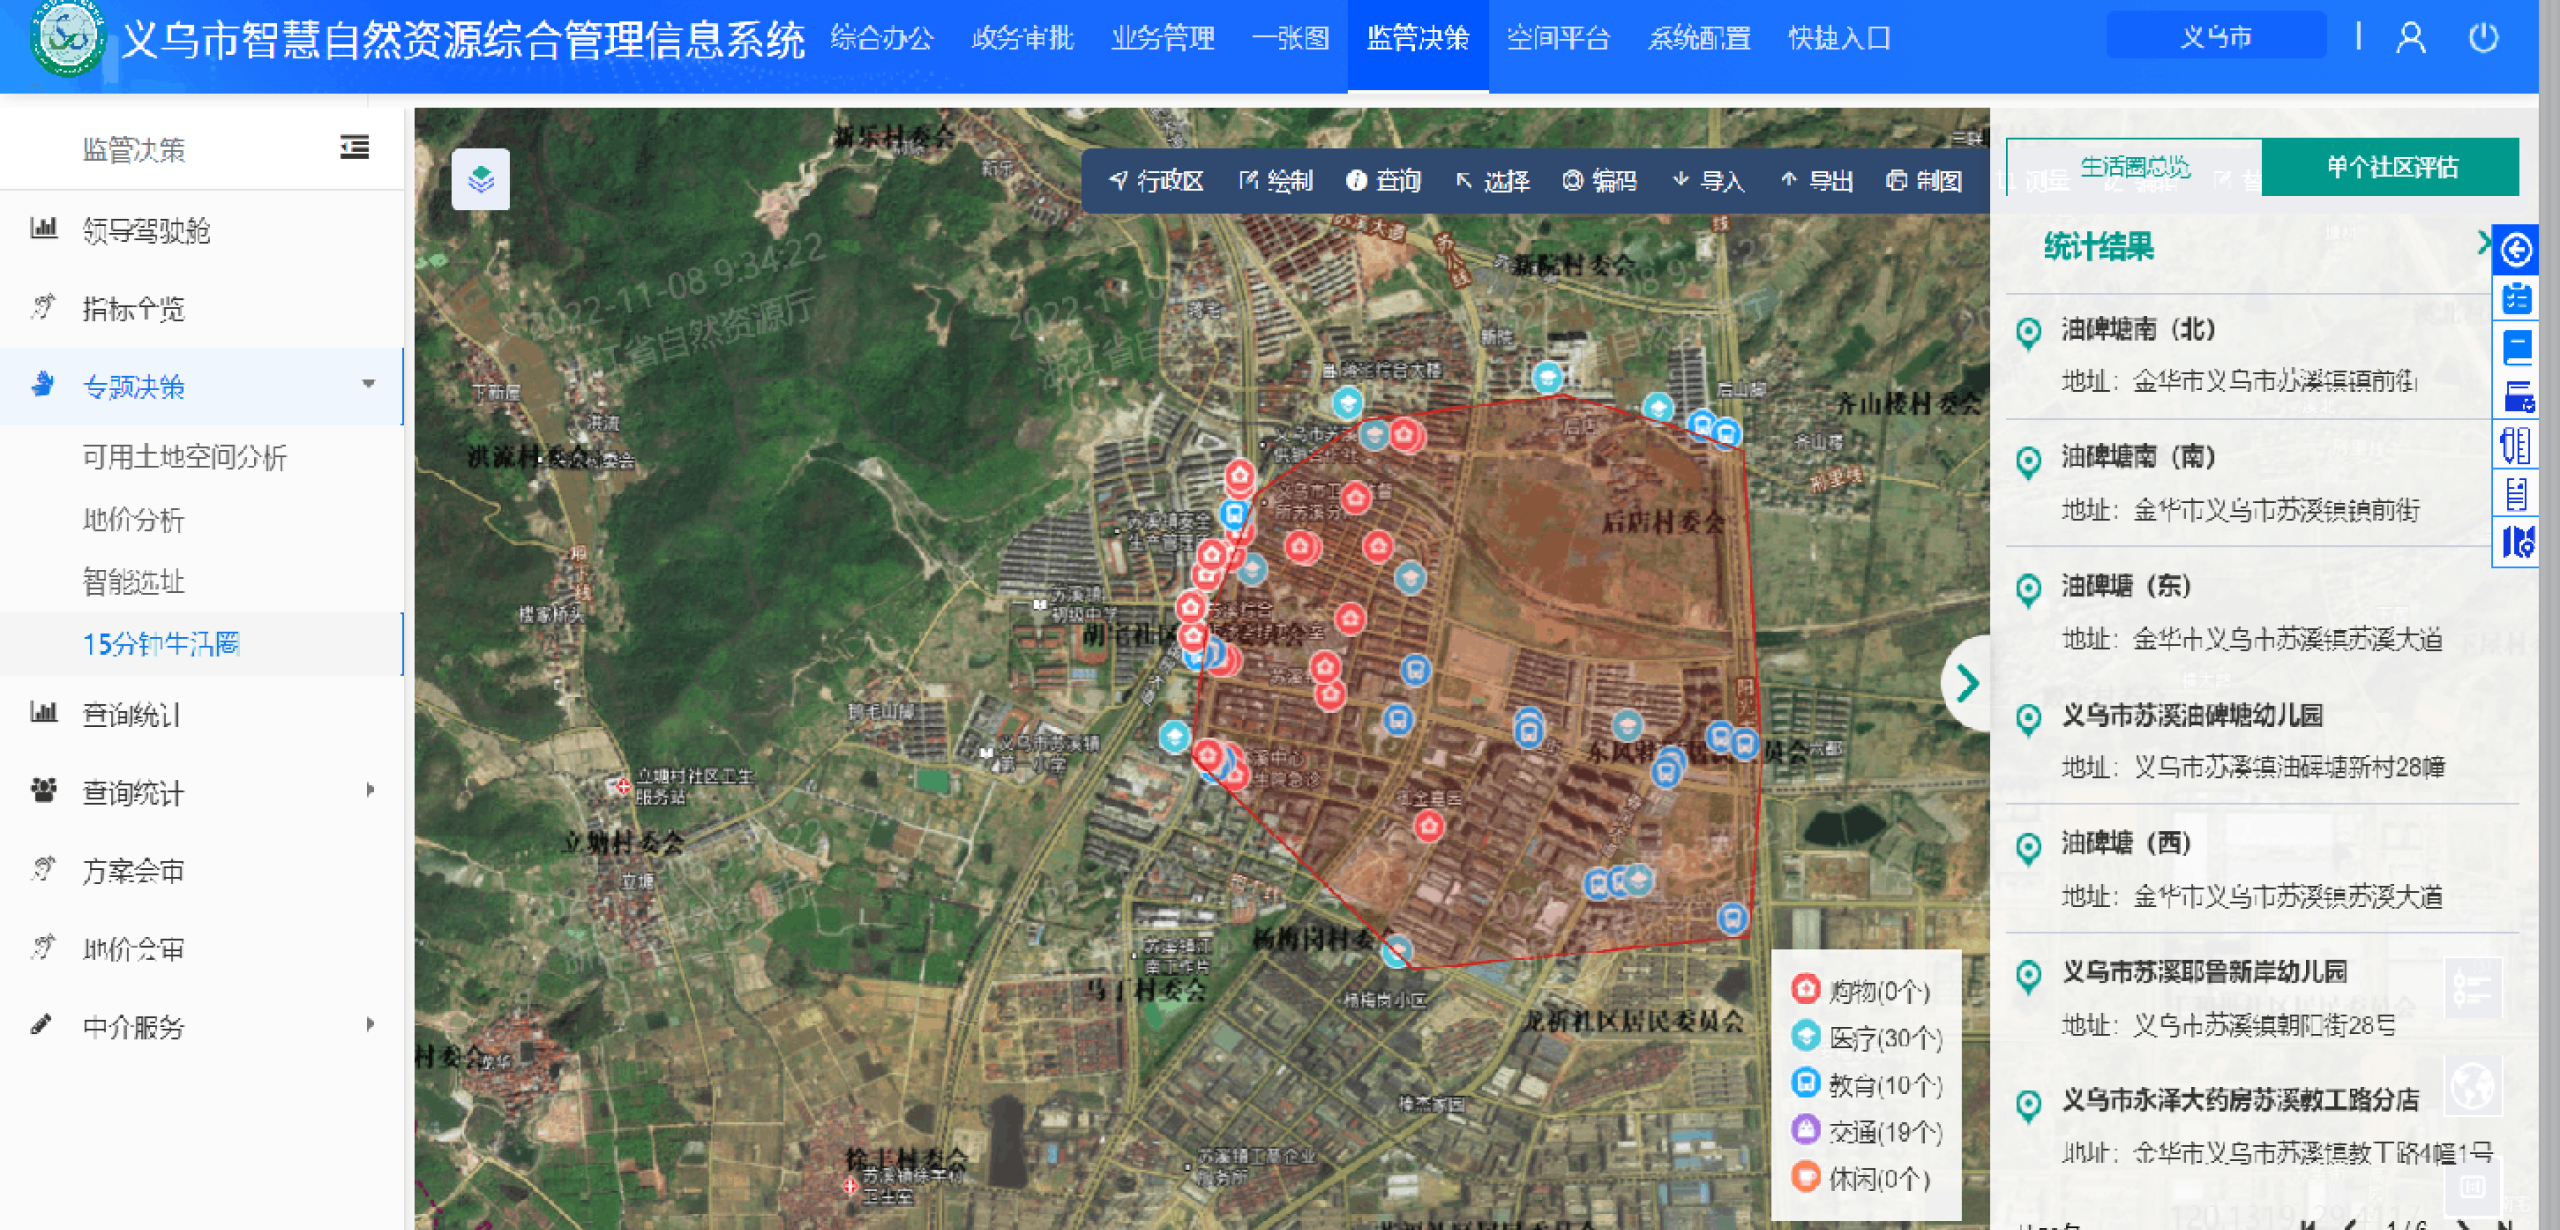Image resolution: width=2560 pixels, height=1230 pixels.
Task: Switch to 单个社区评估 tab
Action: [2390, 167]
